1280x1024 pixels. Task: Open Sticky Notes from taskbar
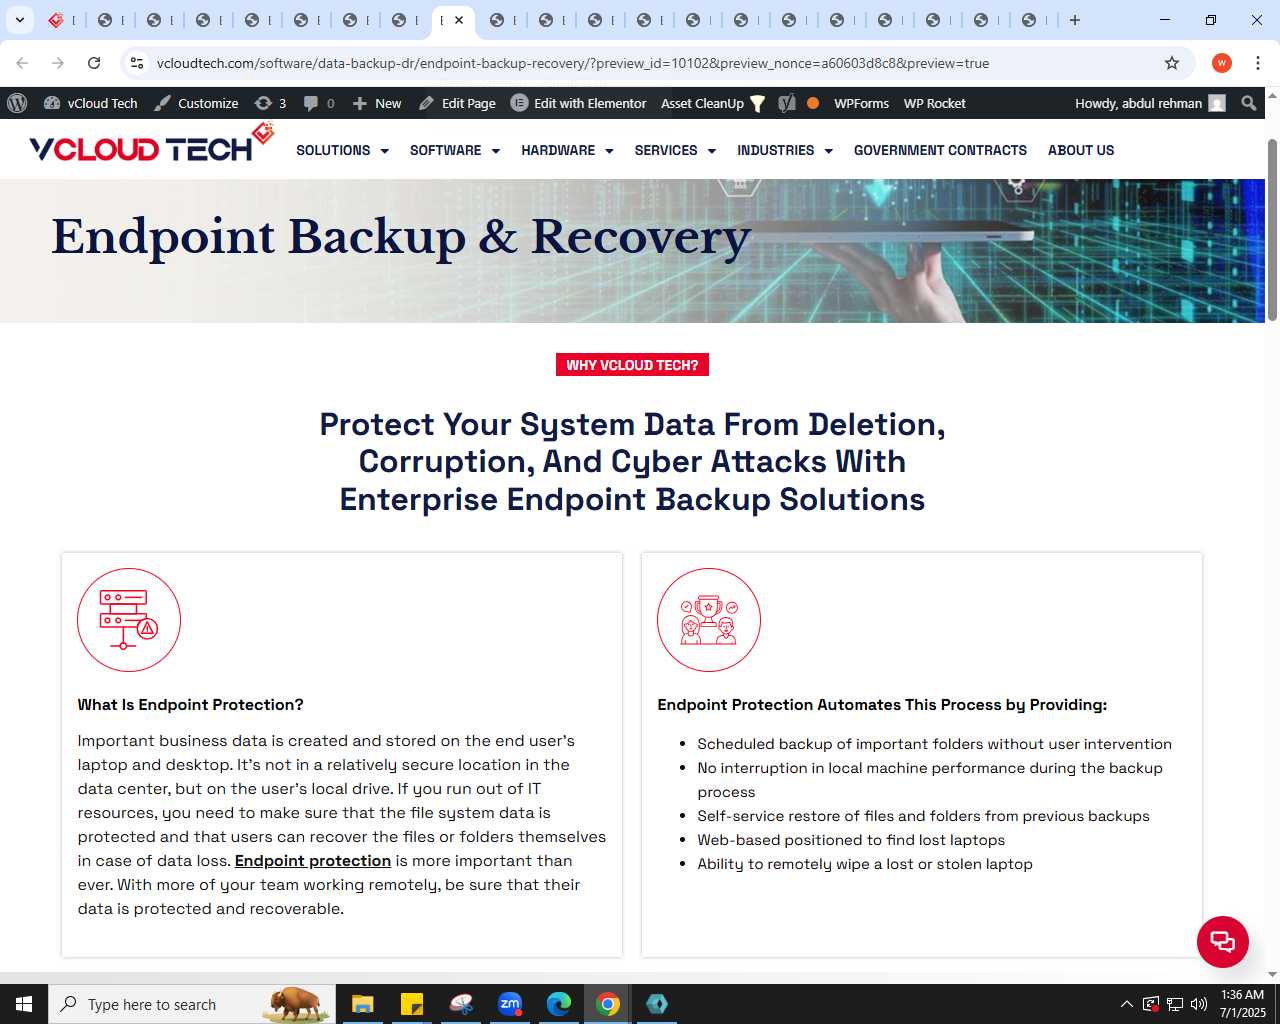[x=411, y=1004]
